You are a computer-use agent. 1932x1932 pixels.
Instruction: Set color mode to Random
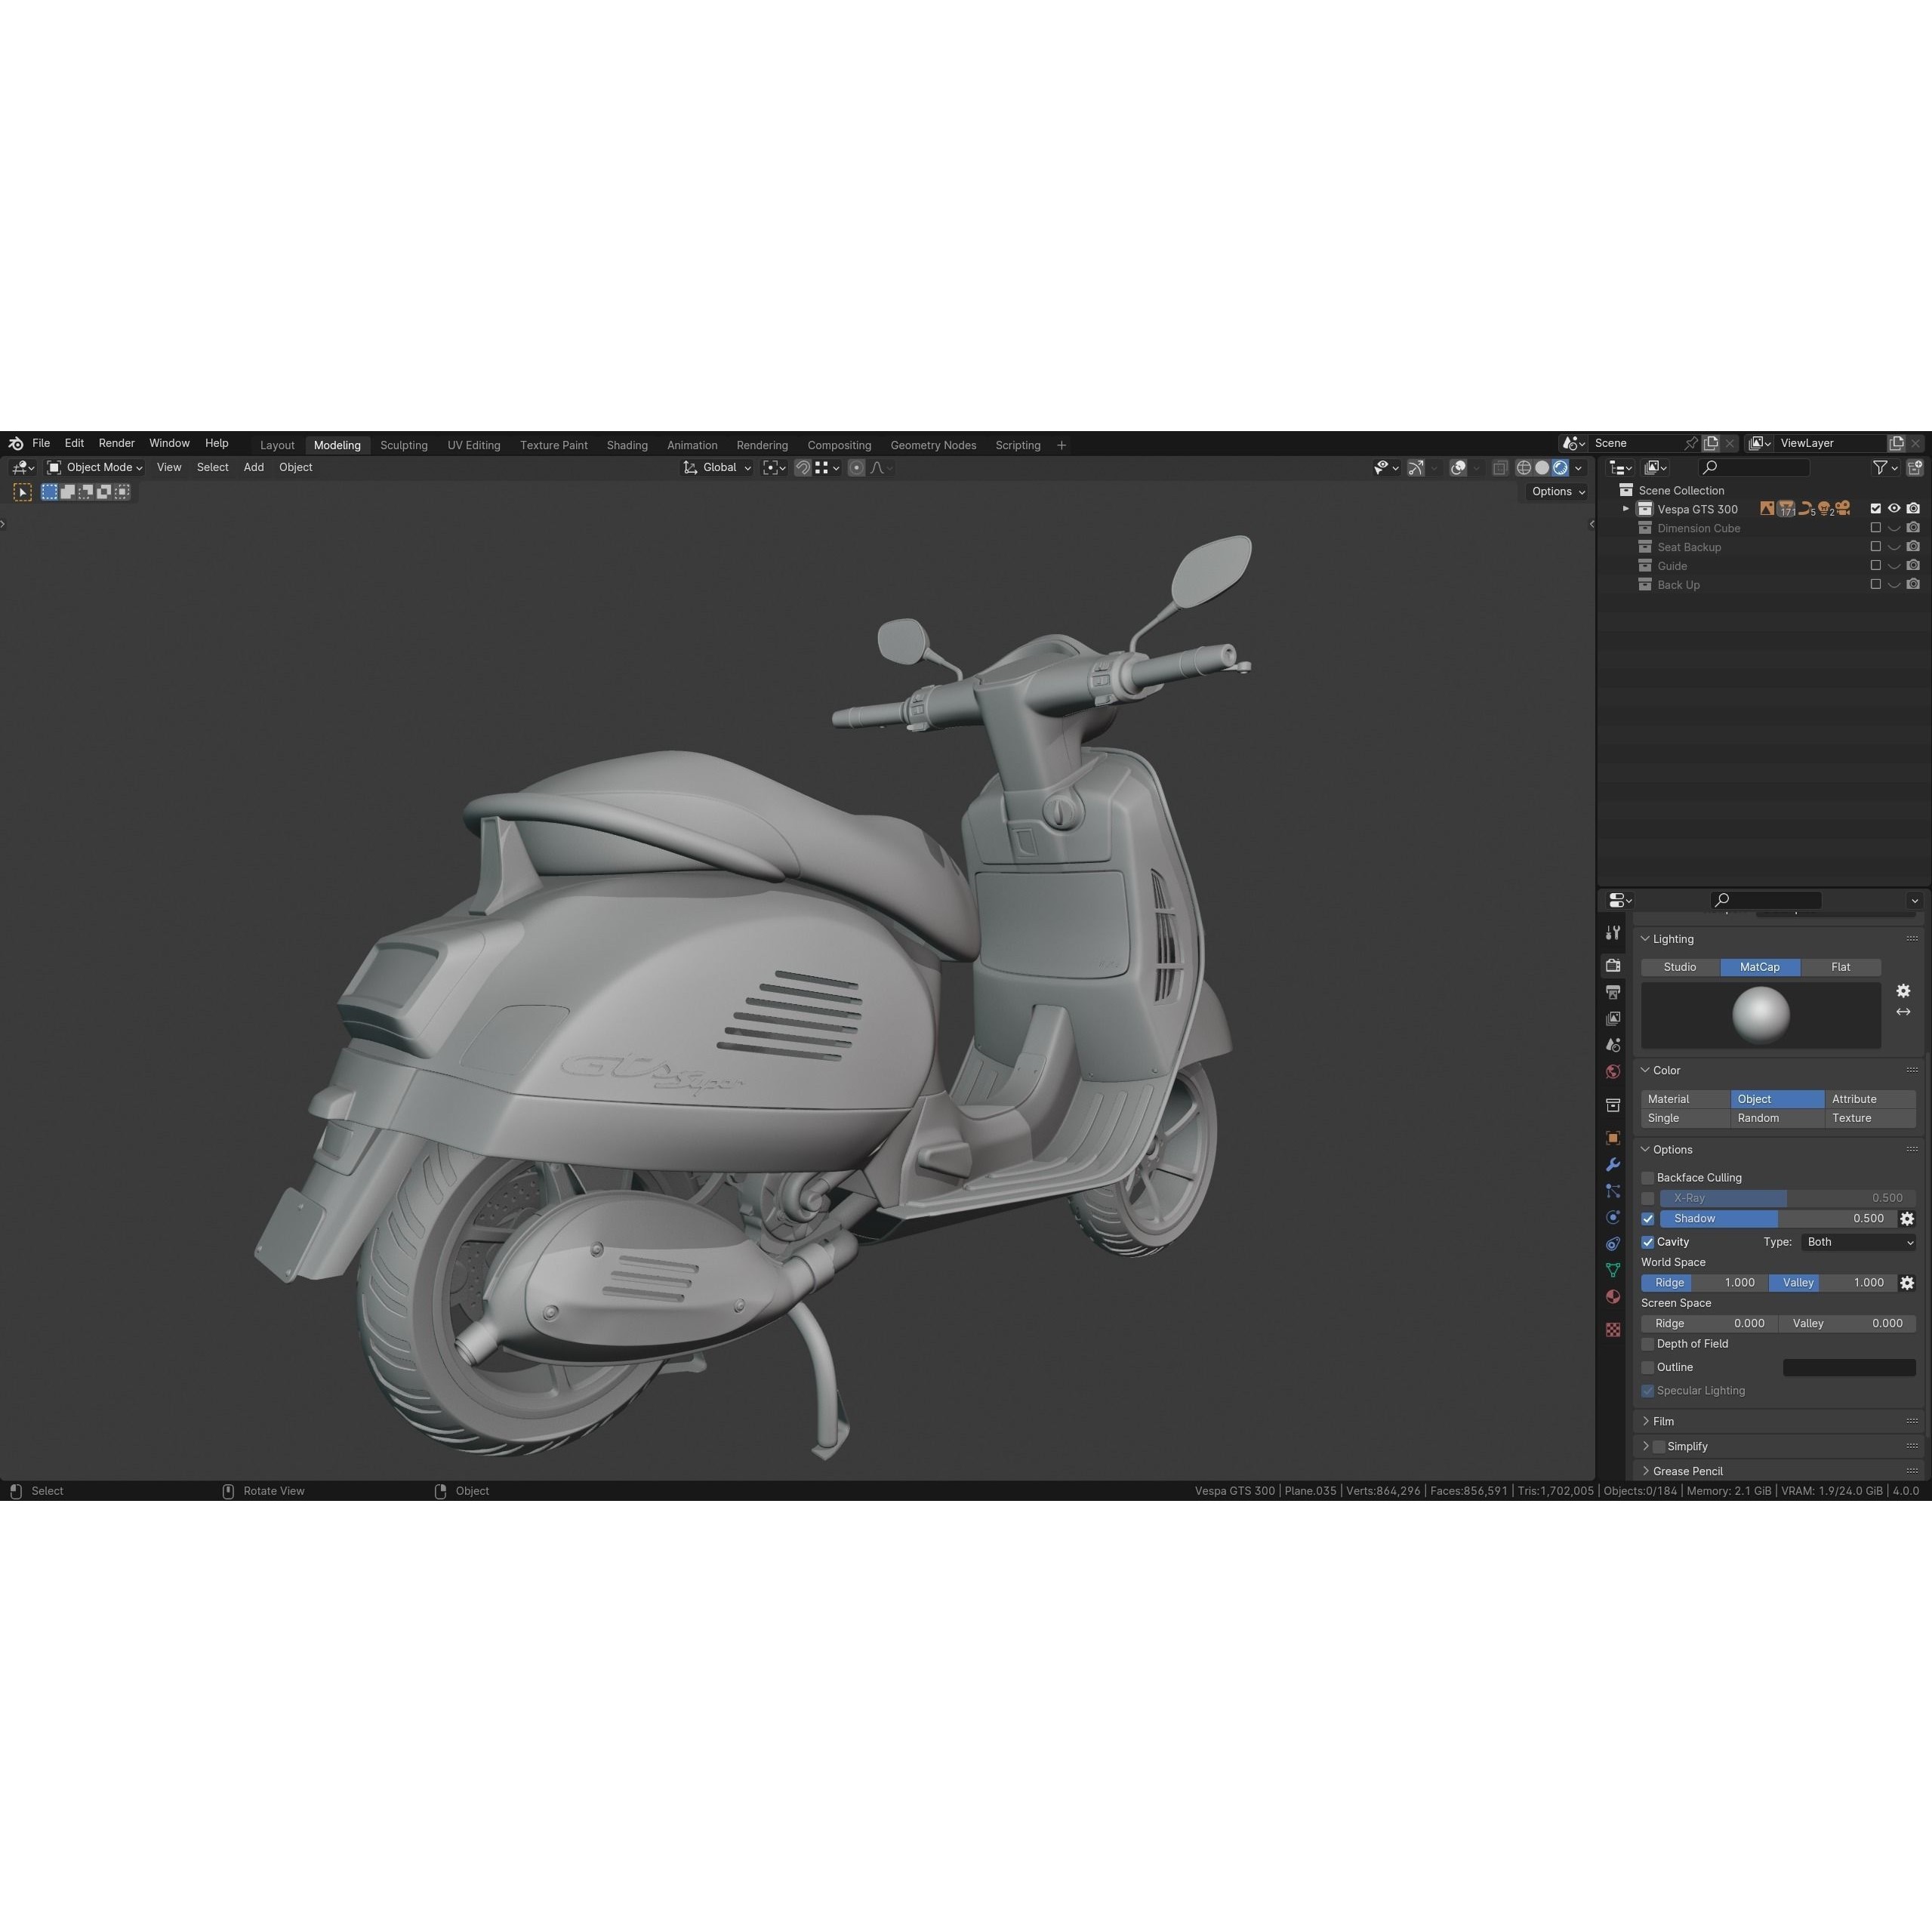pyautogui.click(x=1778, y=1118)
